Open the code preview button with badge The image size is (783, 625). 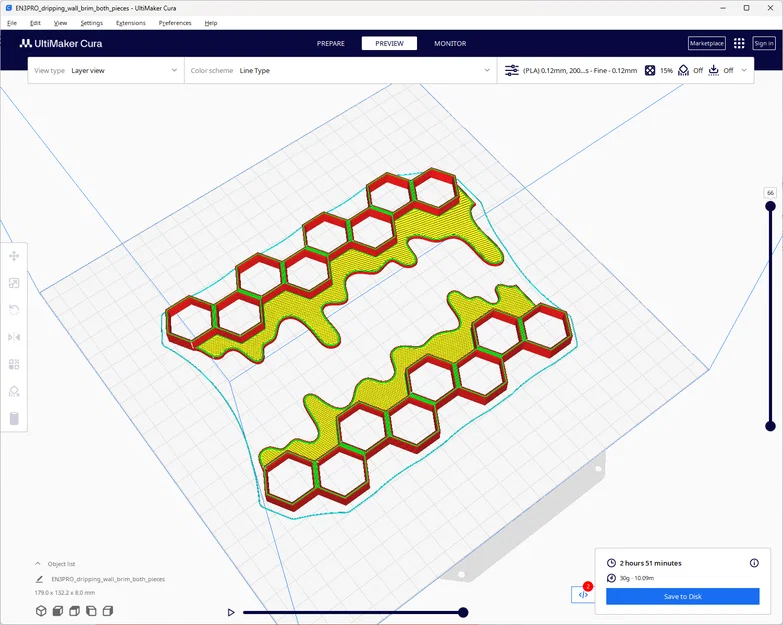point(583,594)
